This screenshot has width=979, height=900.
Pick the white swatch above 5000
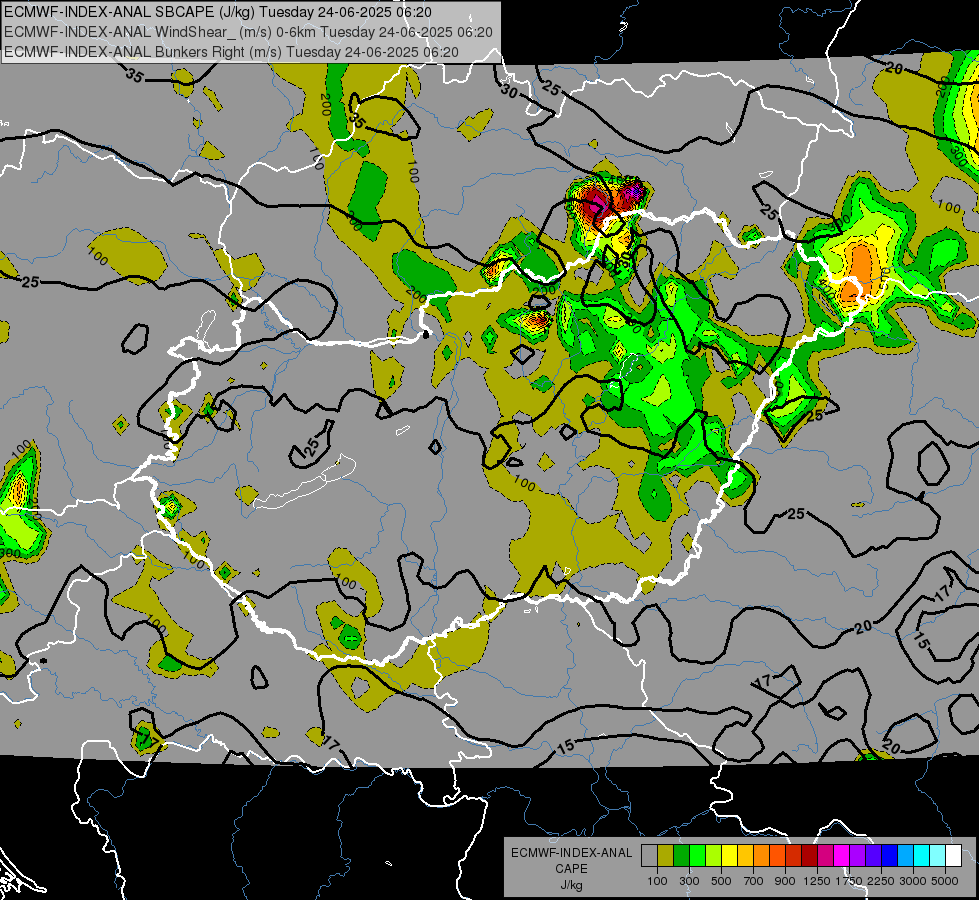click(953, 856)
